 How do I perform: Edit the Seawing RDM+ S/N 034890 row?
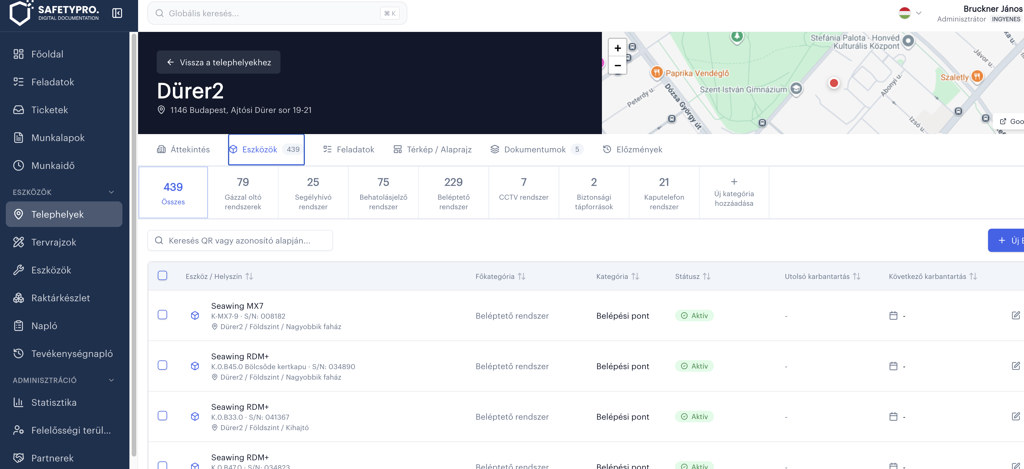1016,366
